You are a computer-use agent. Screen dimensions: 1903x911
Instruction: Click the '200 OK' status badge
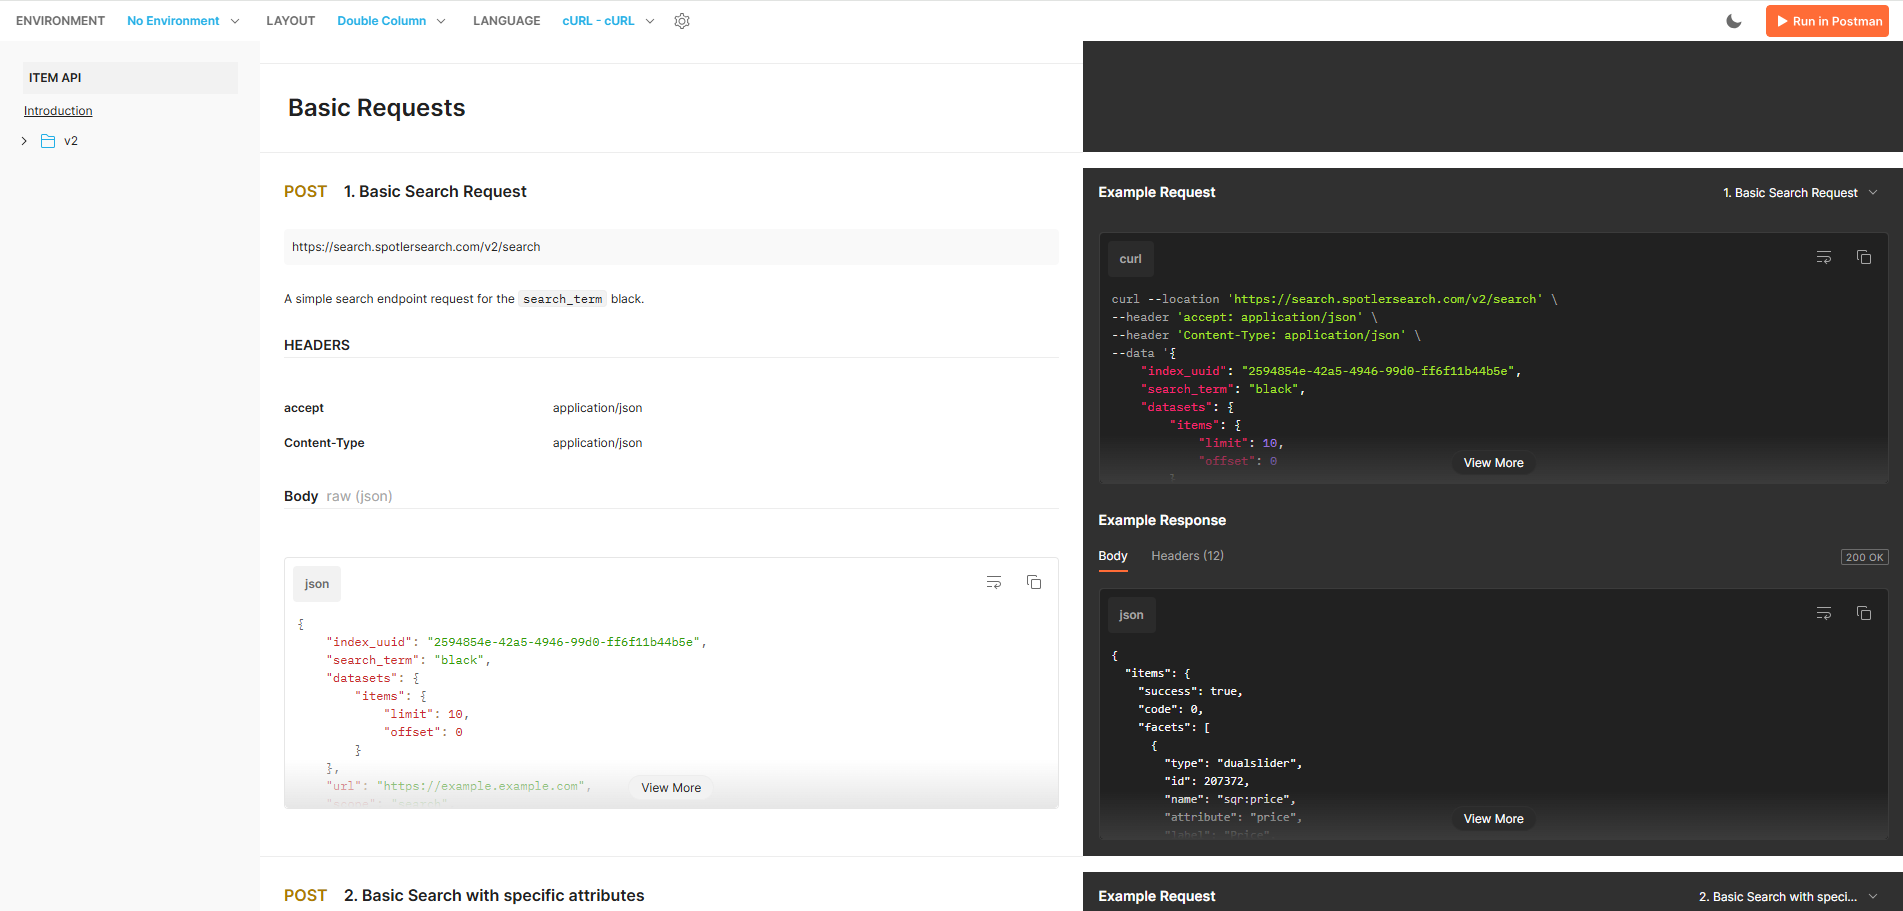pyautogui.click(x=1864, y=557)
